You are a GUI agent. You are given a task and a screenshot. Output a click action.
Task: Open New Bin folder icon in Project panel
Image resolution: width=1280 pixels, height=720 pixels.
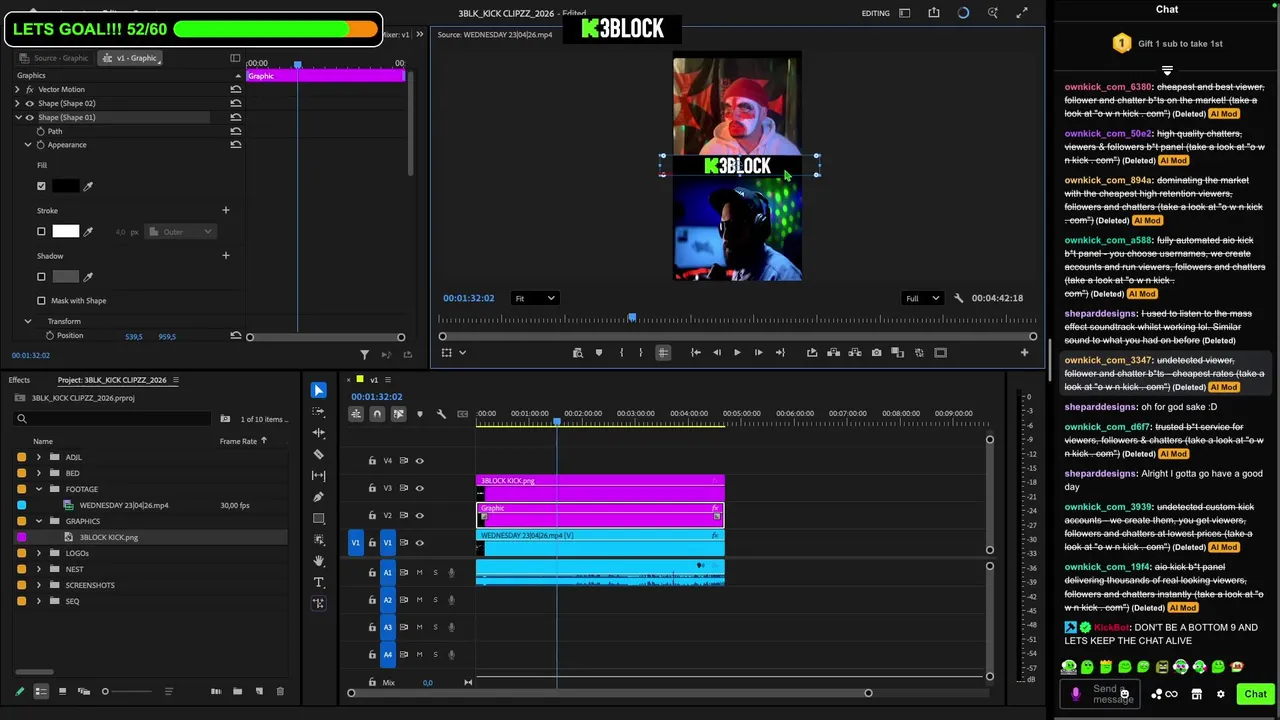point(237,691)
